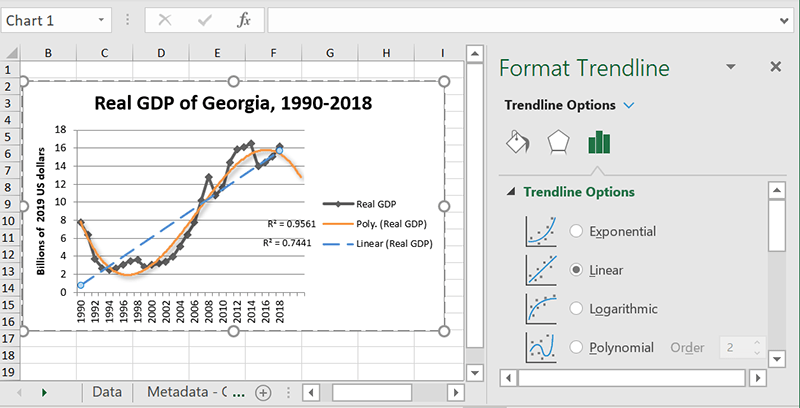Click the Linear trendline preview icon
Screen dimensions: 800x408
pyautogui.click(x=541, y=270)
